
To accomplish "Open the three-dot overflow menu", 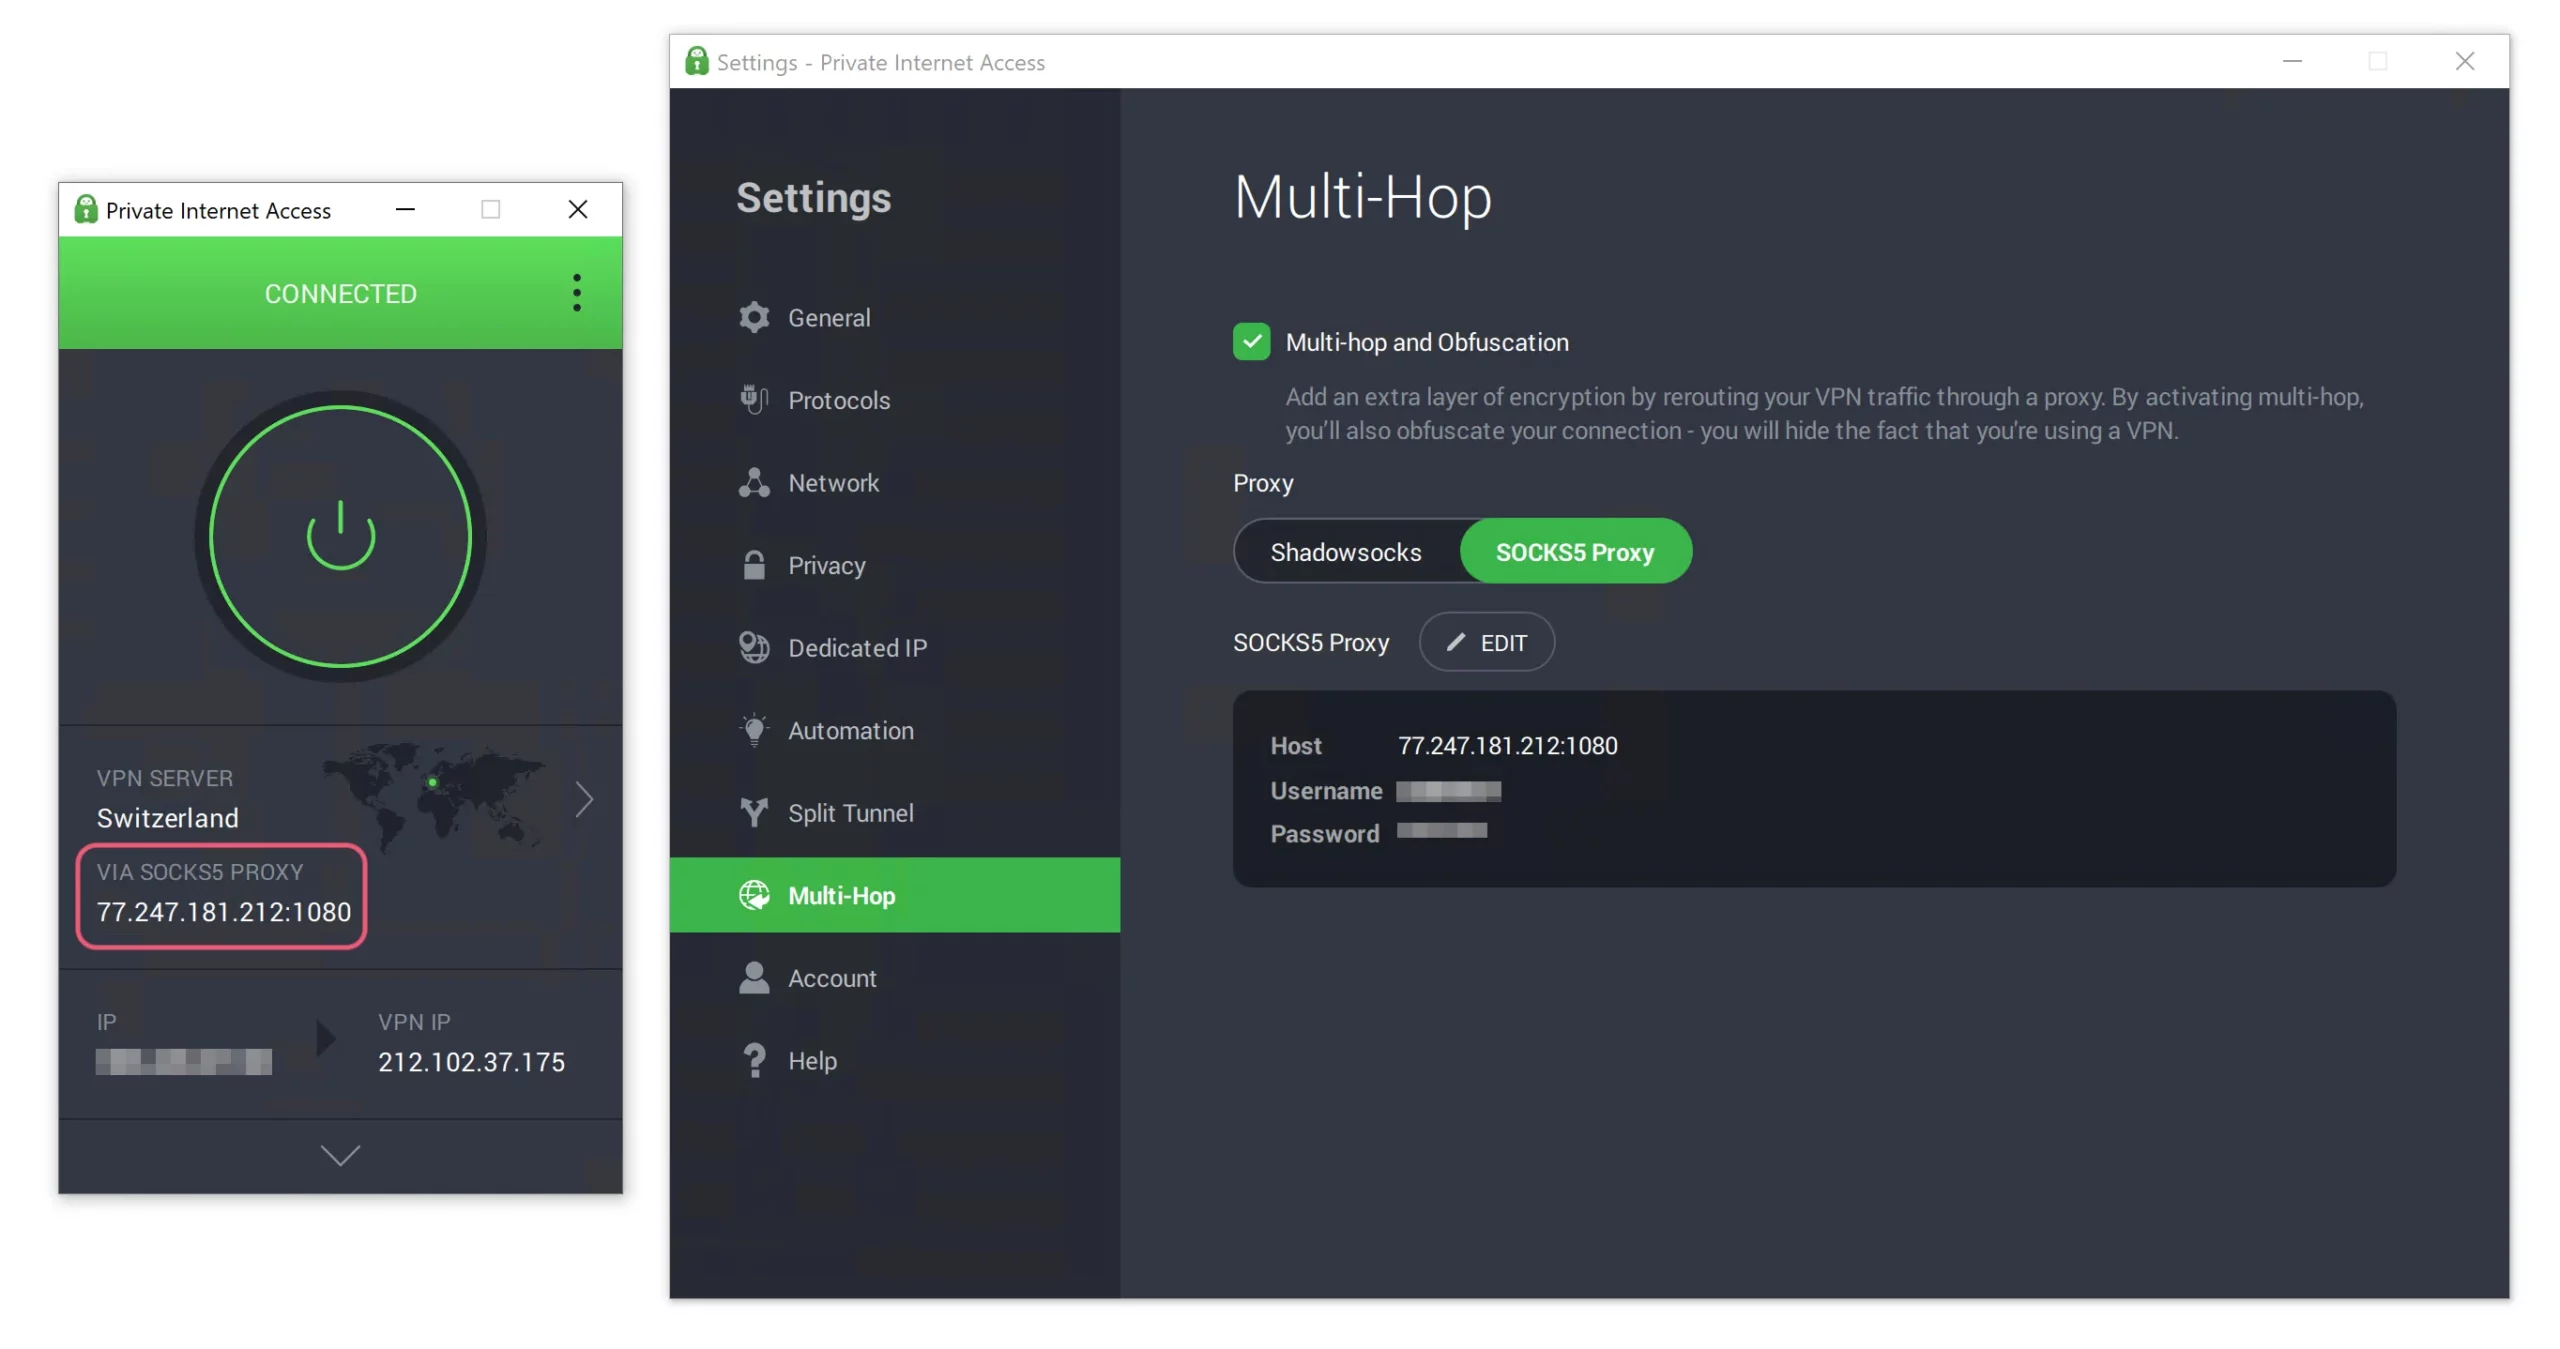I will (x=577, y=292).
